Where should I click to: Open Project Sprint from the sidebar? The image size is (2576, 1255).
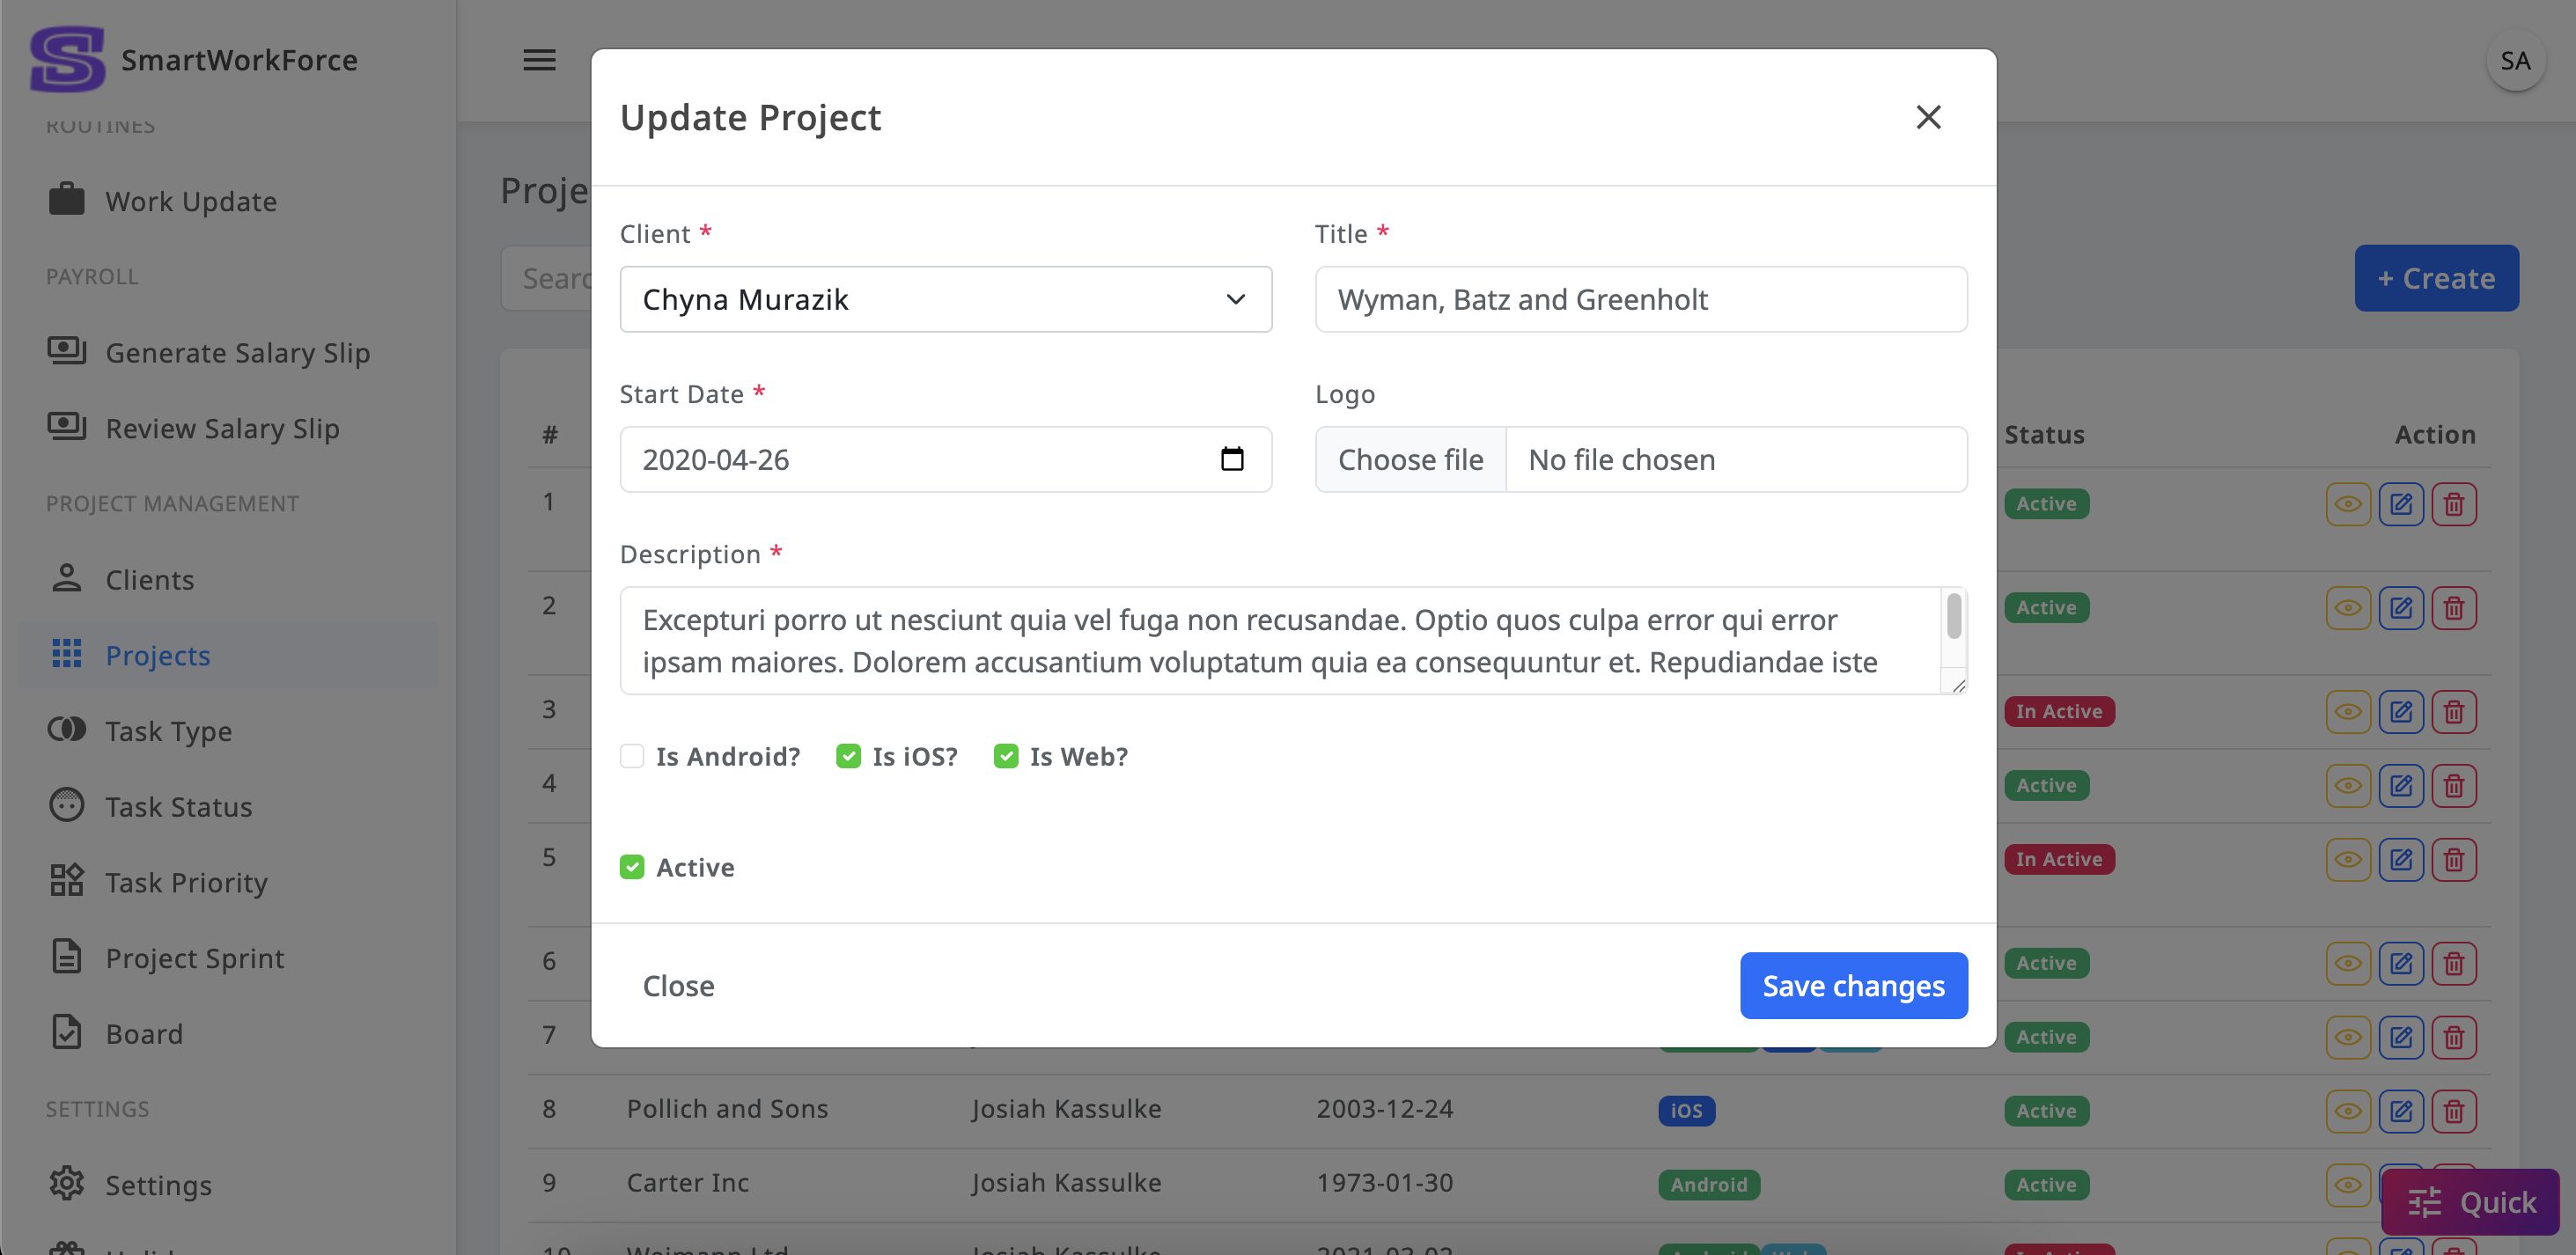coord(195,958)
